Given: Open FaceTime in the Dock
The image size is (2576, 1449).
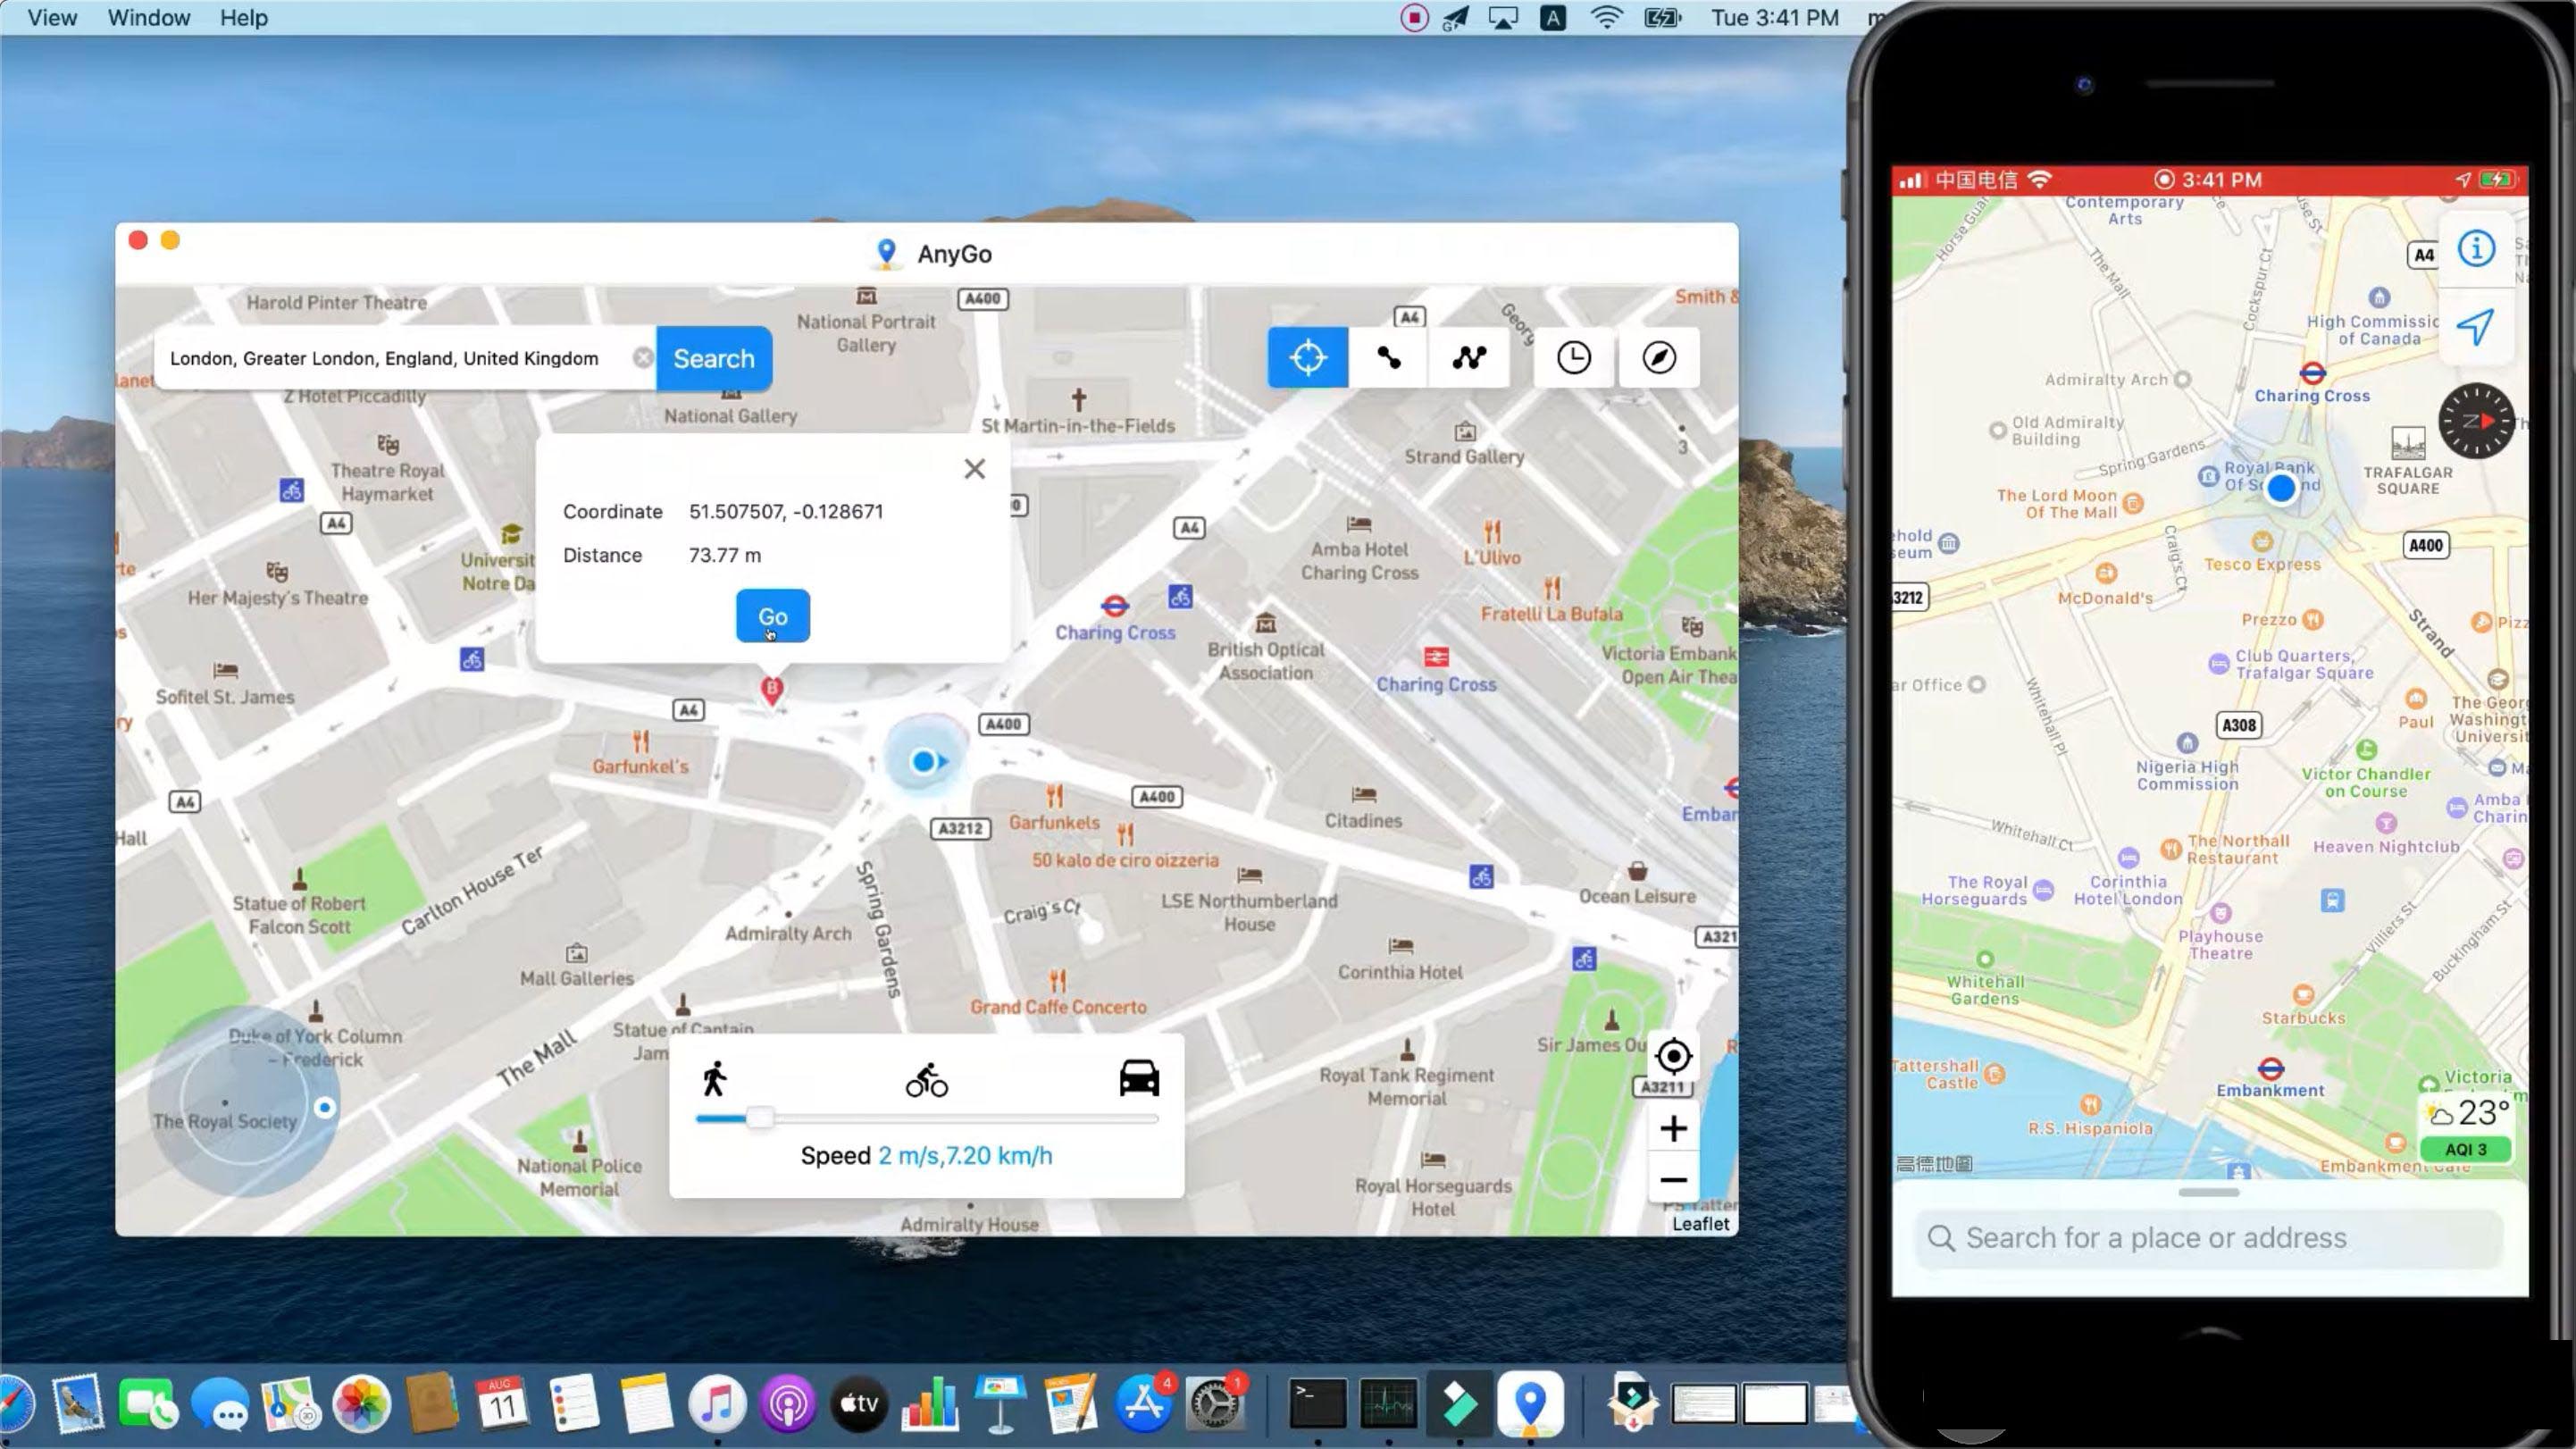Looking at the screenshot, I should coord(149,1403).
